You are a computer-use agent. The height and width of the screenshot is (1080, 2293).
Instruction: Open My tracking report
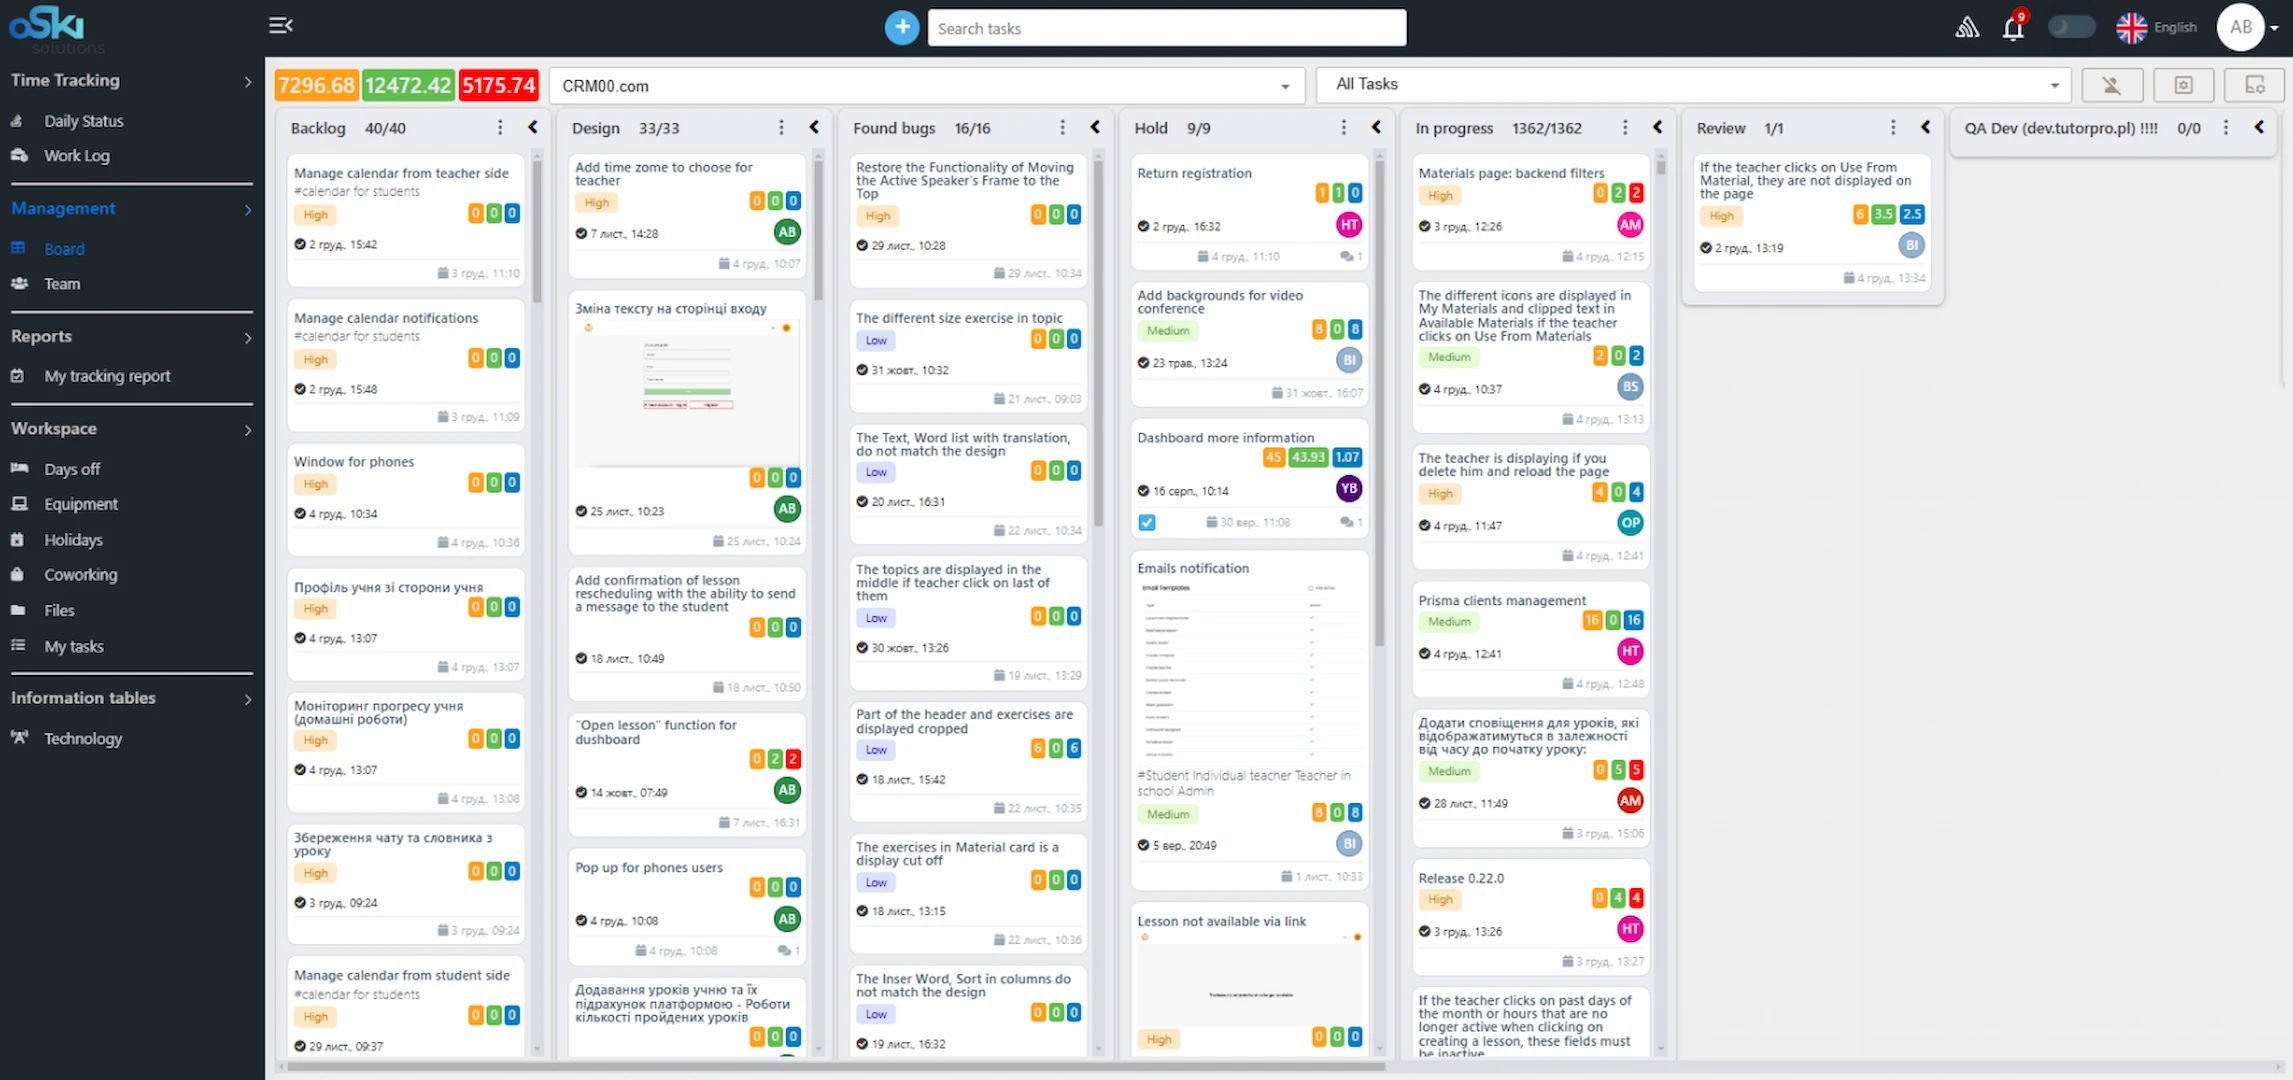click(x=107, y=376)
